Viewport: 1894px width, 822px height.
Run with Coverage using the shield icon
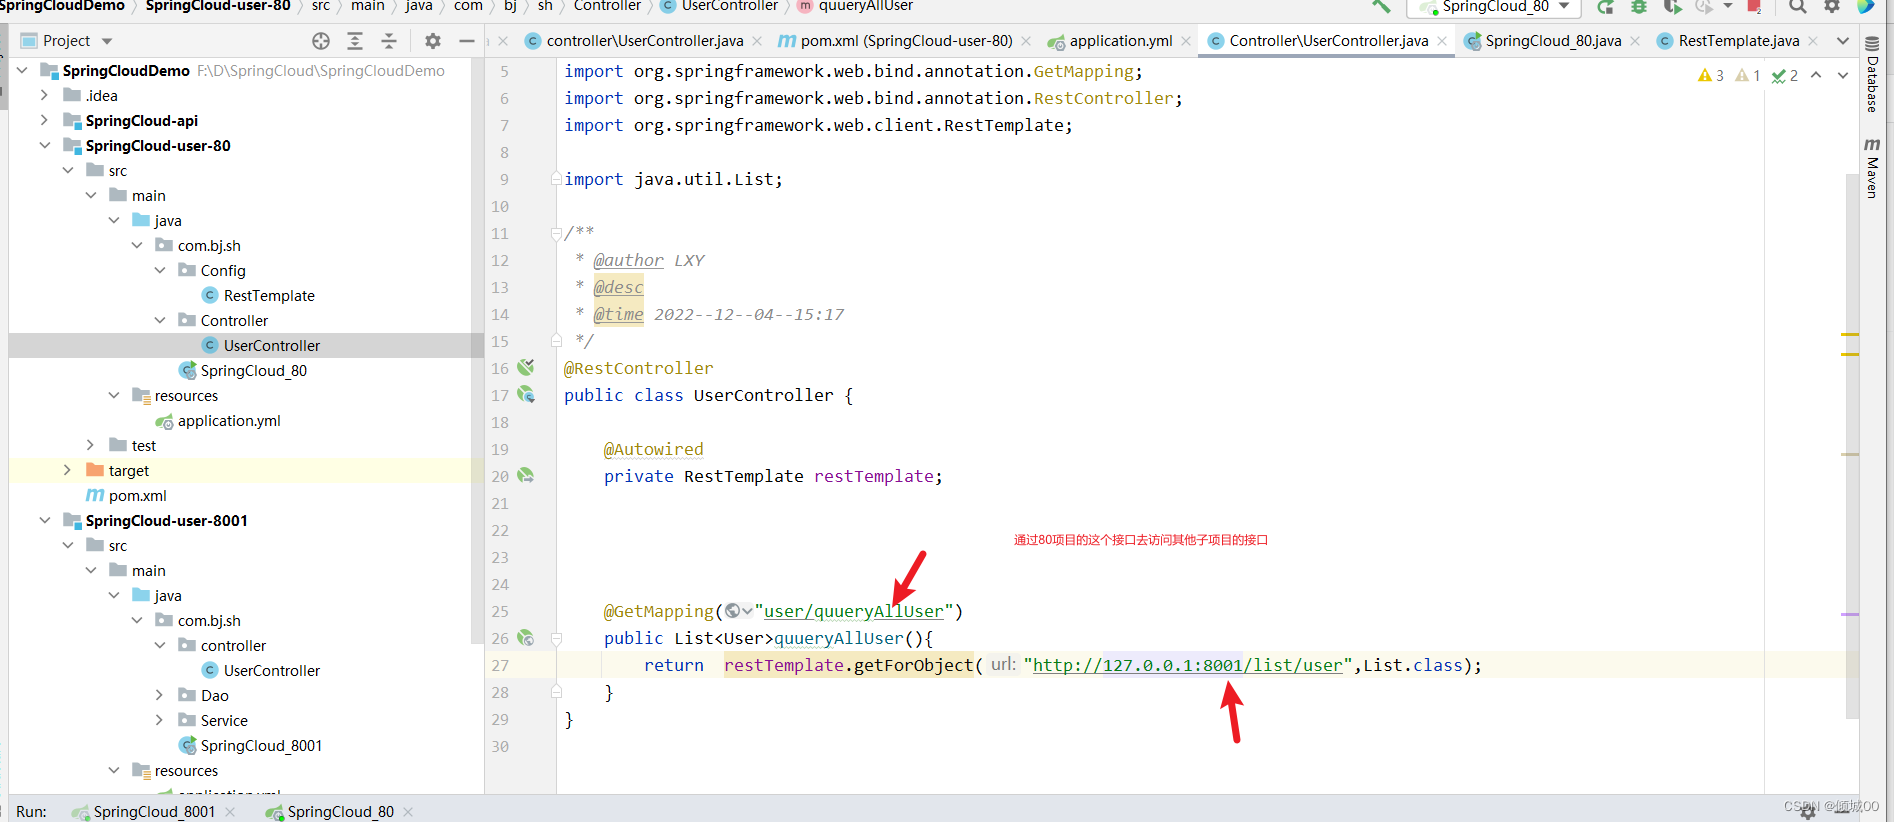pyautogui.click(x=1671, y=7)
